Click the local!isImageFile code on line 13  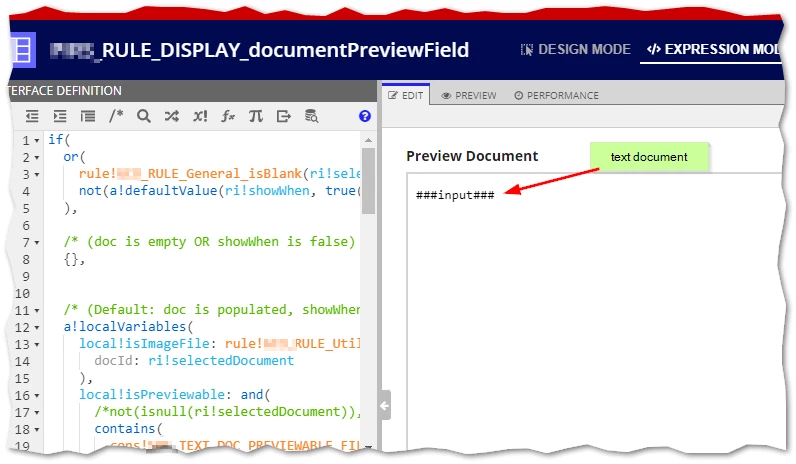pyautogui.click(x=144, y=344)
